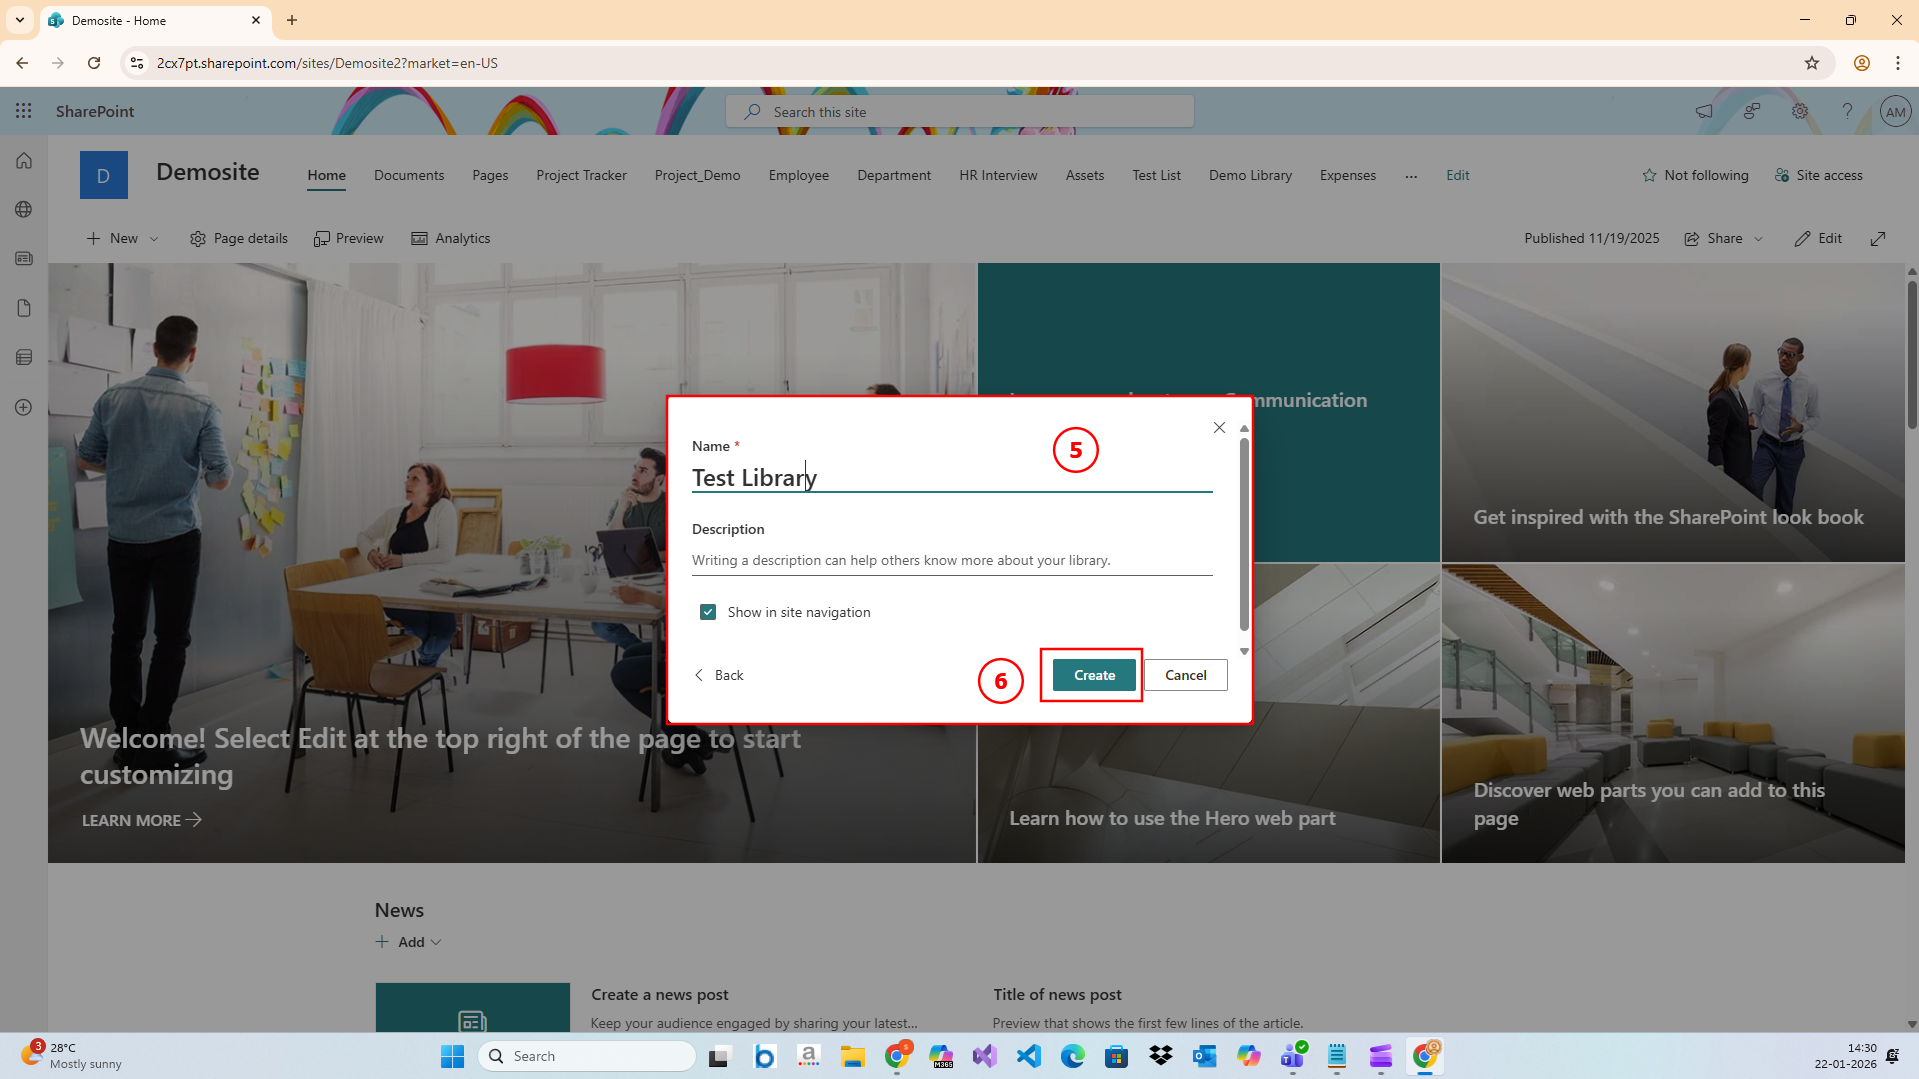The image size is (1919, 1079).
Task: Go to SharePoint home in left rail
Action: pos(24,160)
